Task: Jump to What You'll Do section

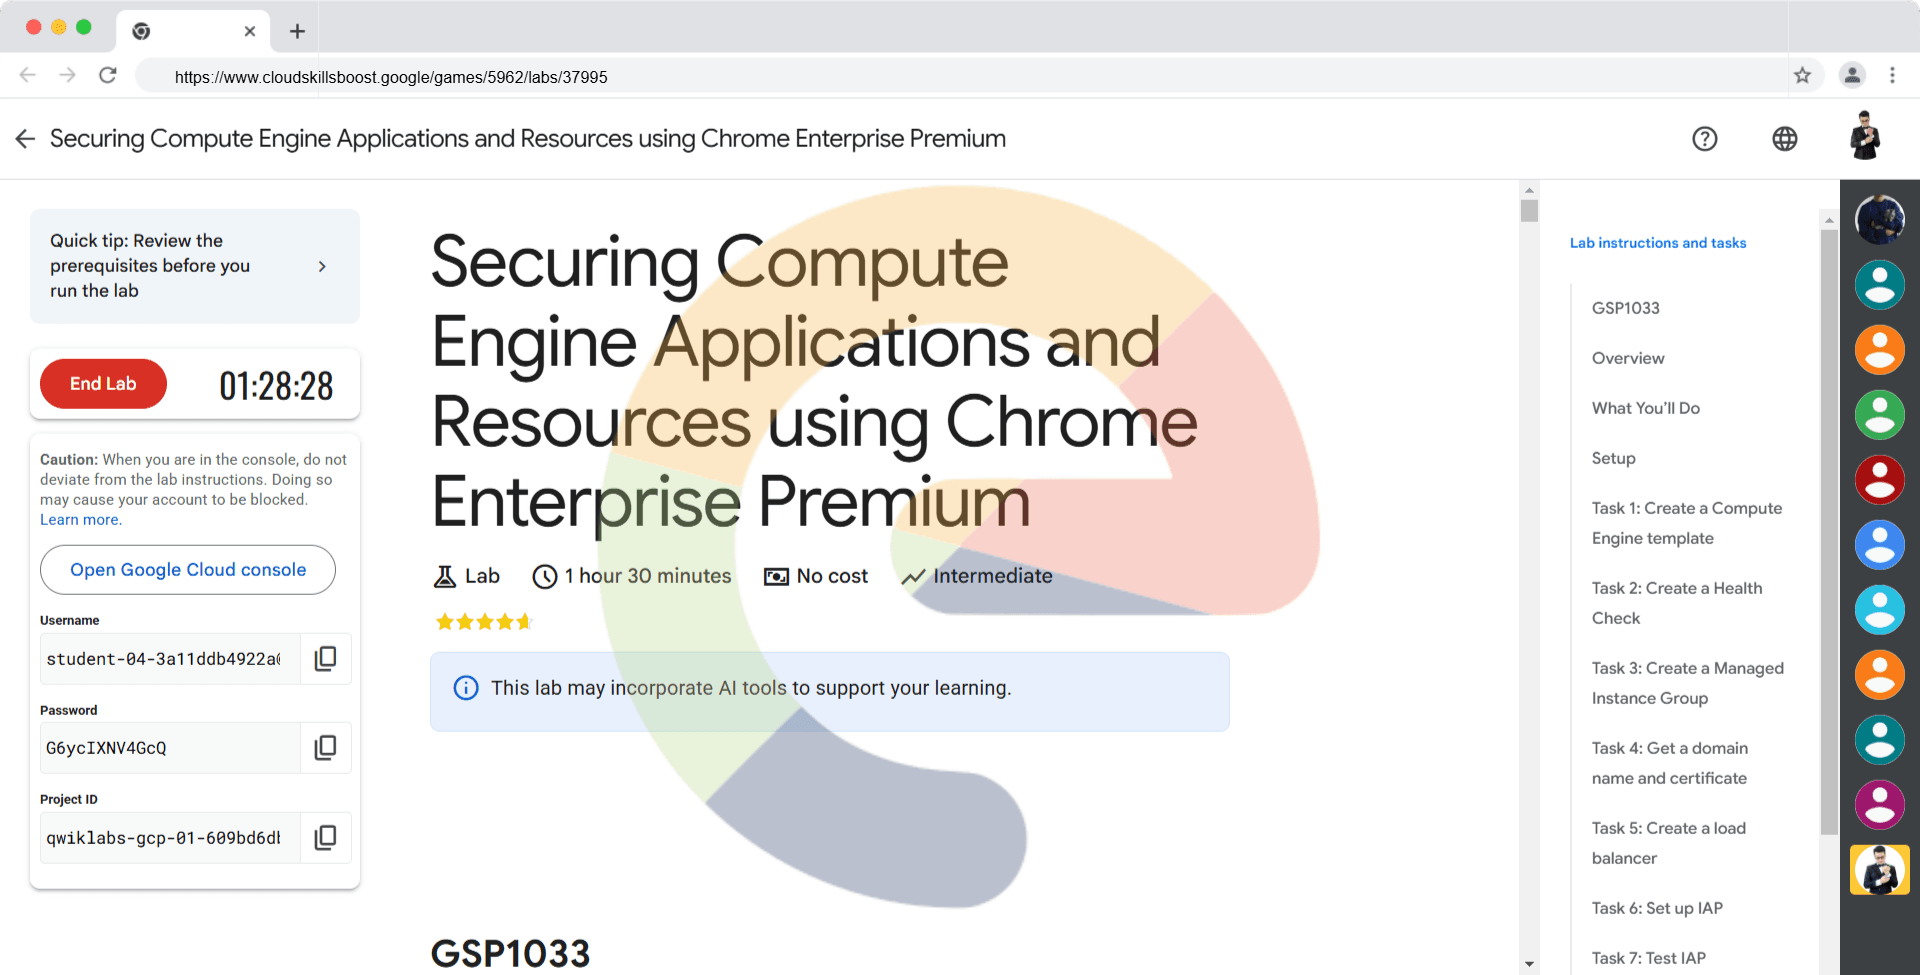Action: (x=1646, y=408)
